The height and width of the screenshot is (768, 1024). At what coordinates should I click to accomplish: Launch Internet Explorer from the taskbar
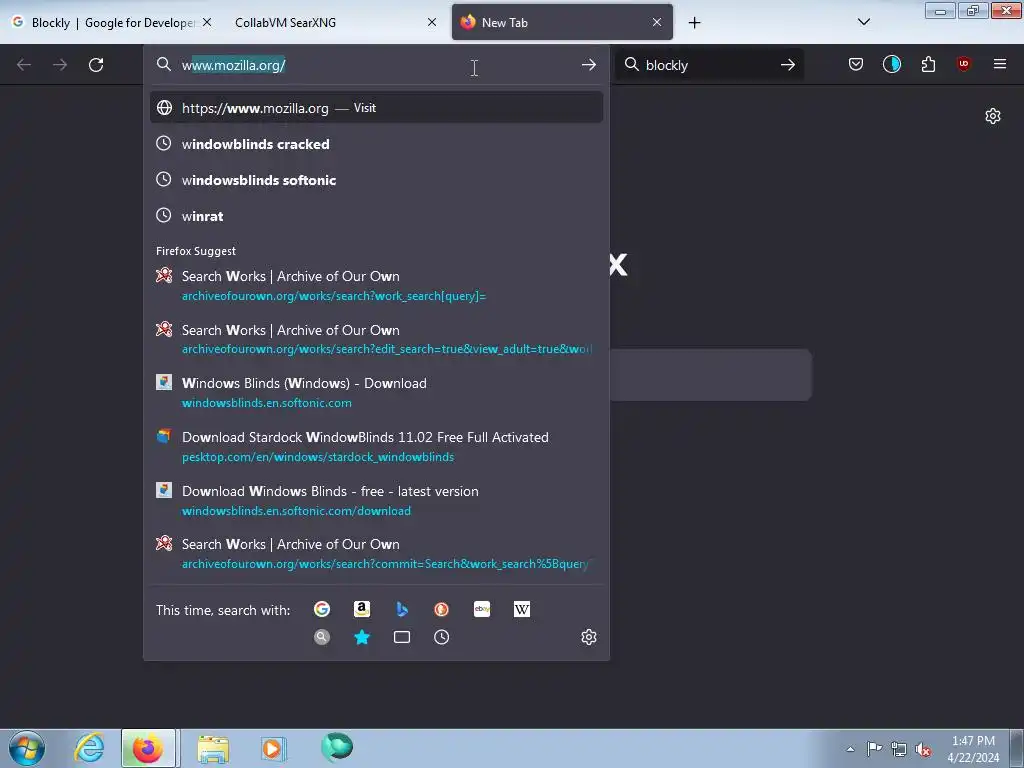(89, 748)
